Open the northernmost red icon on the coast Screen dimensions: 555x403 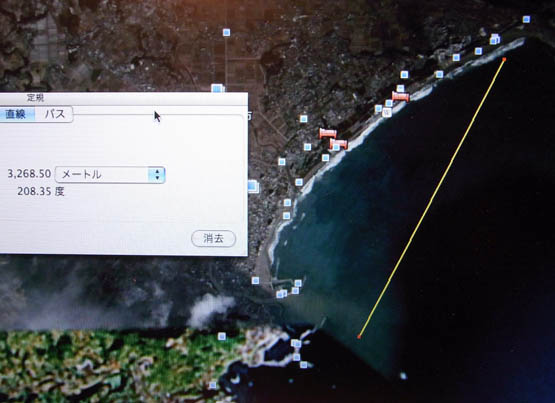click(401, 96)
